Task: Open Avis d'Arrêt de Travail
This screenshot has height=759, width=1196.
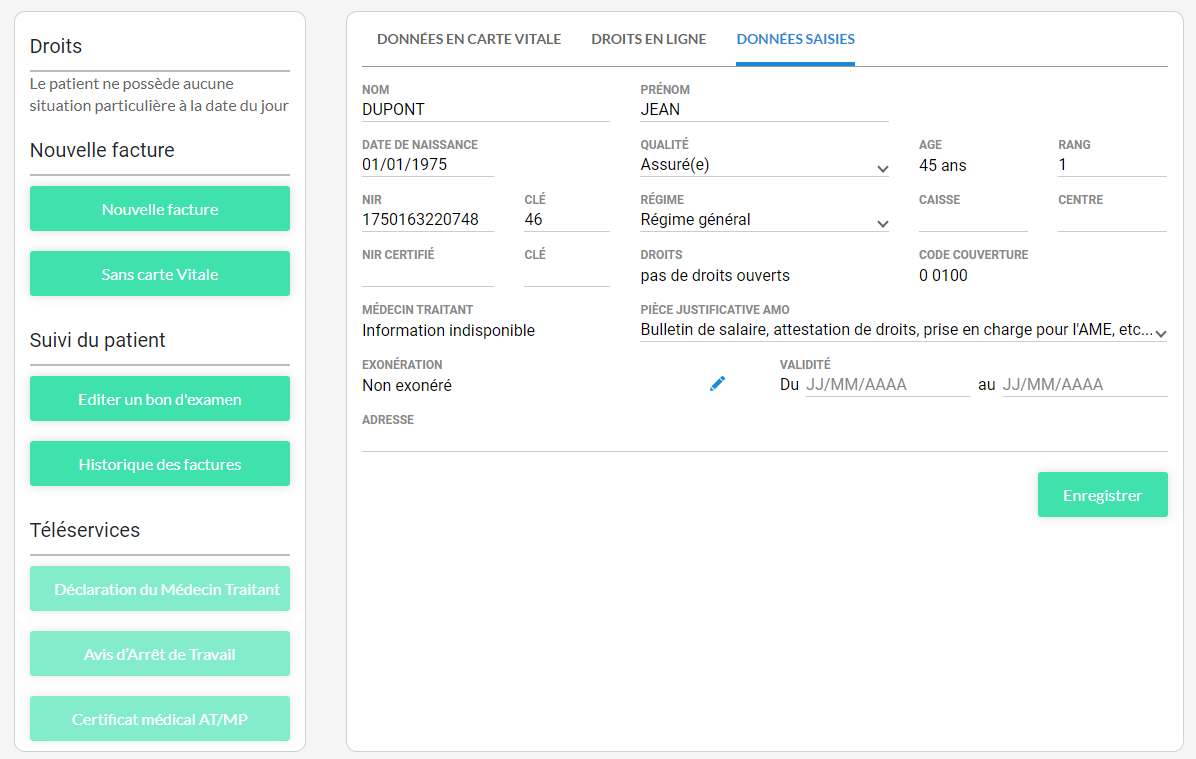Action: coord(160,654)
